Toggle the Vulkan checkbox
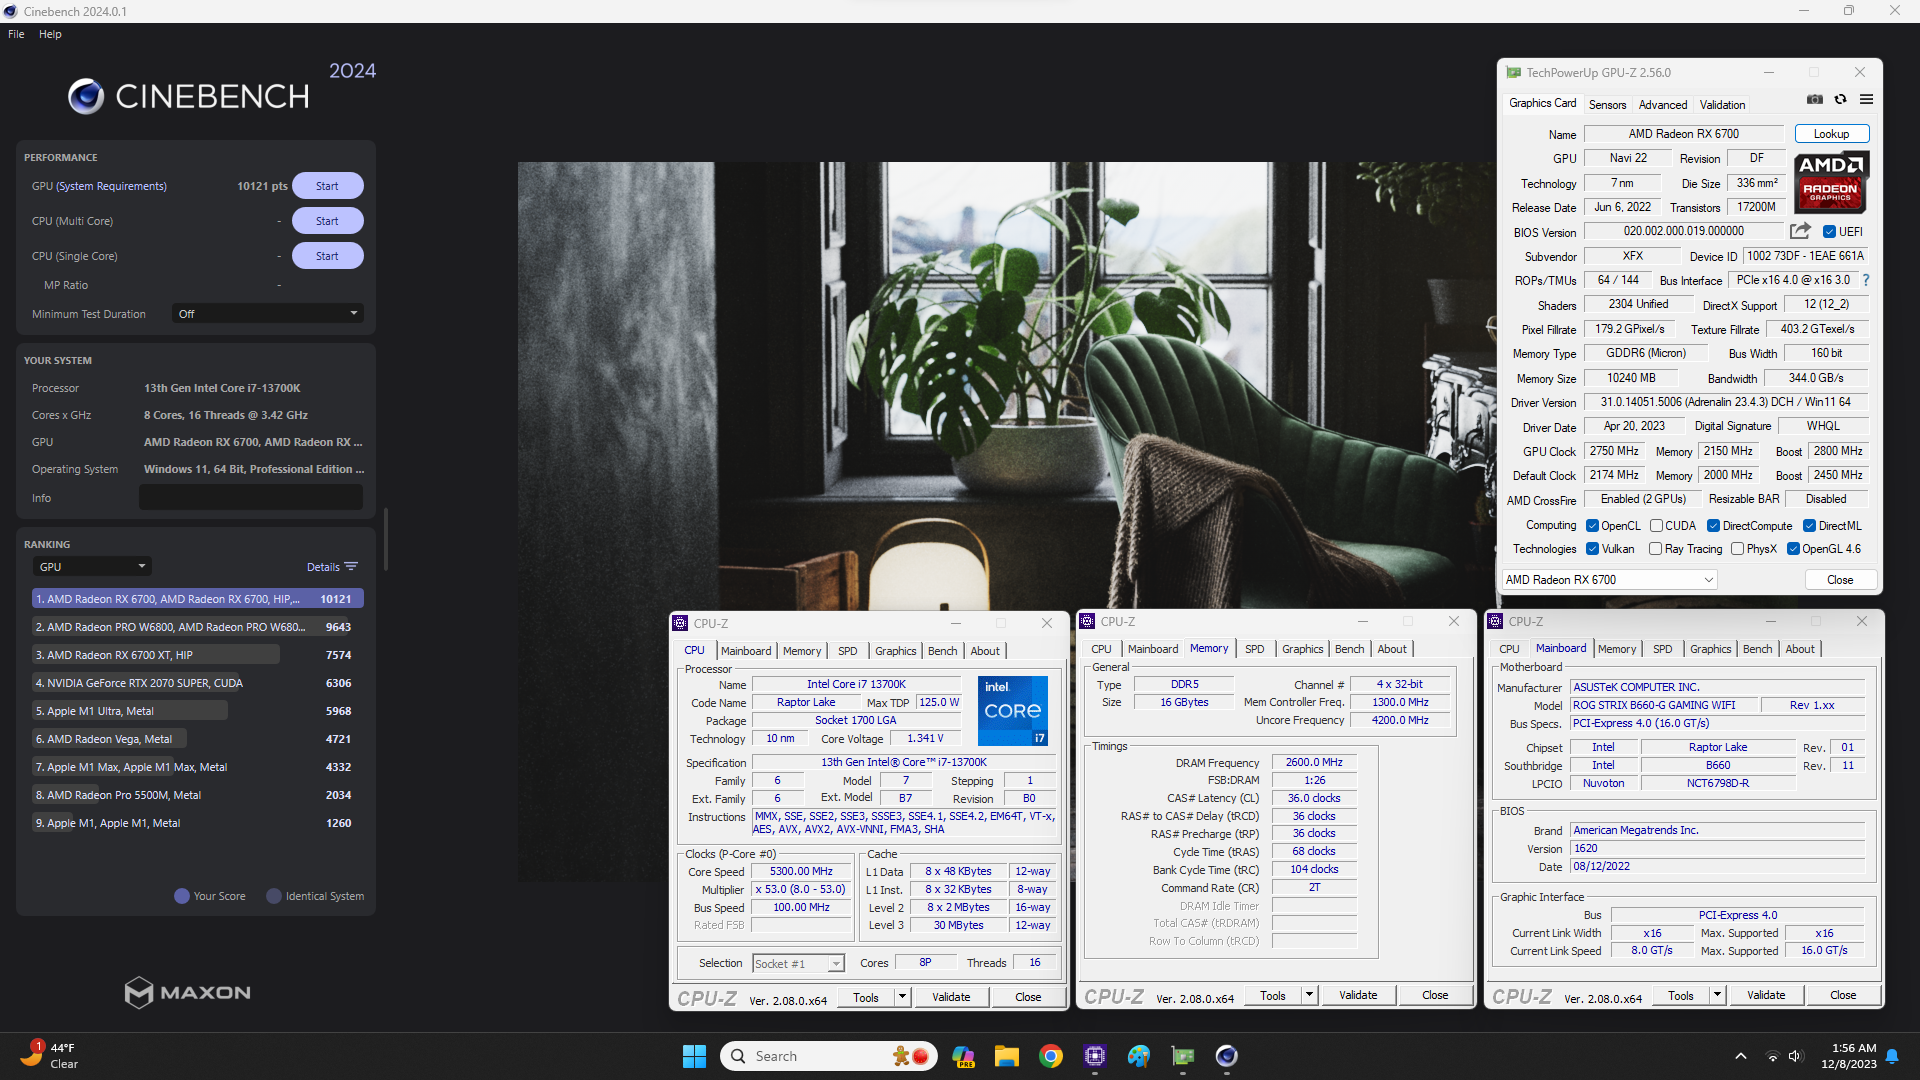This screenshot has width=1920, height=1080. (x=1592, y=549)
